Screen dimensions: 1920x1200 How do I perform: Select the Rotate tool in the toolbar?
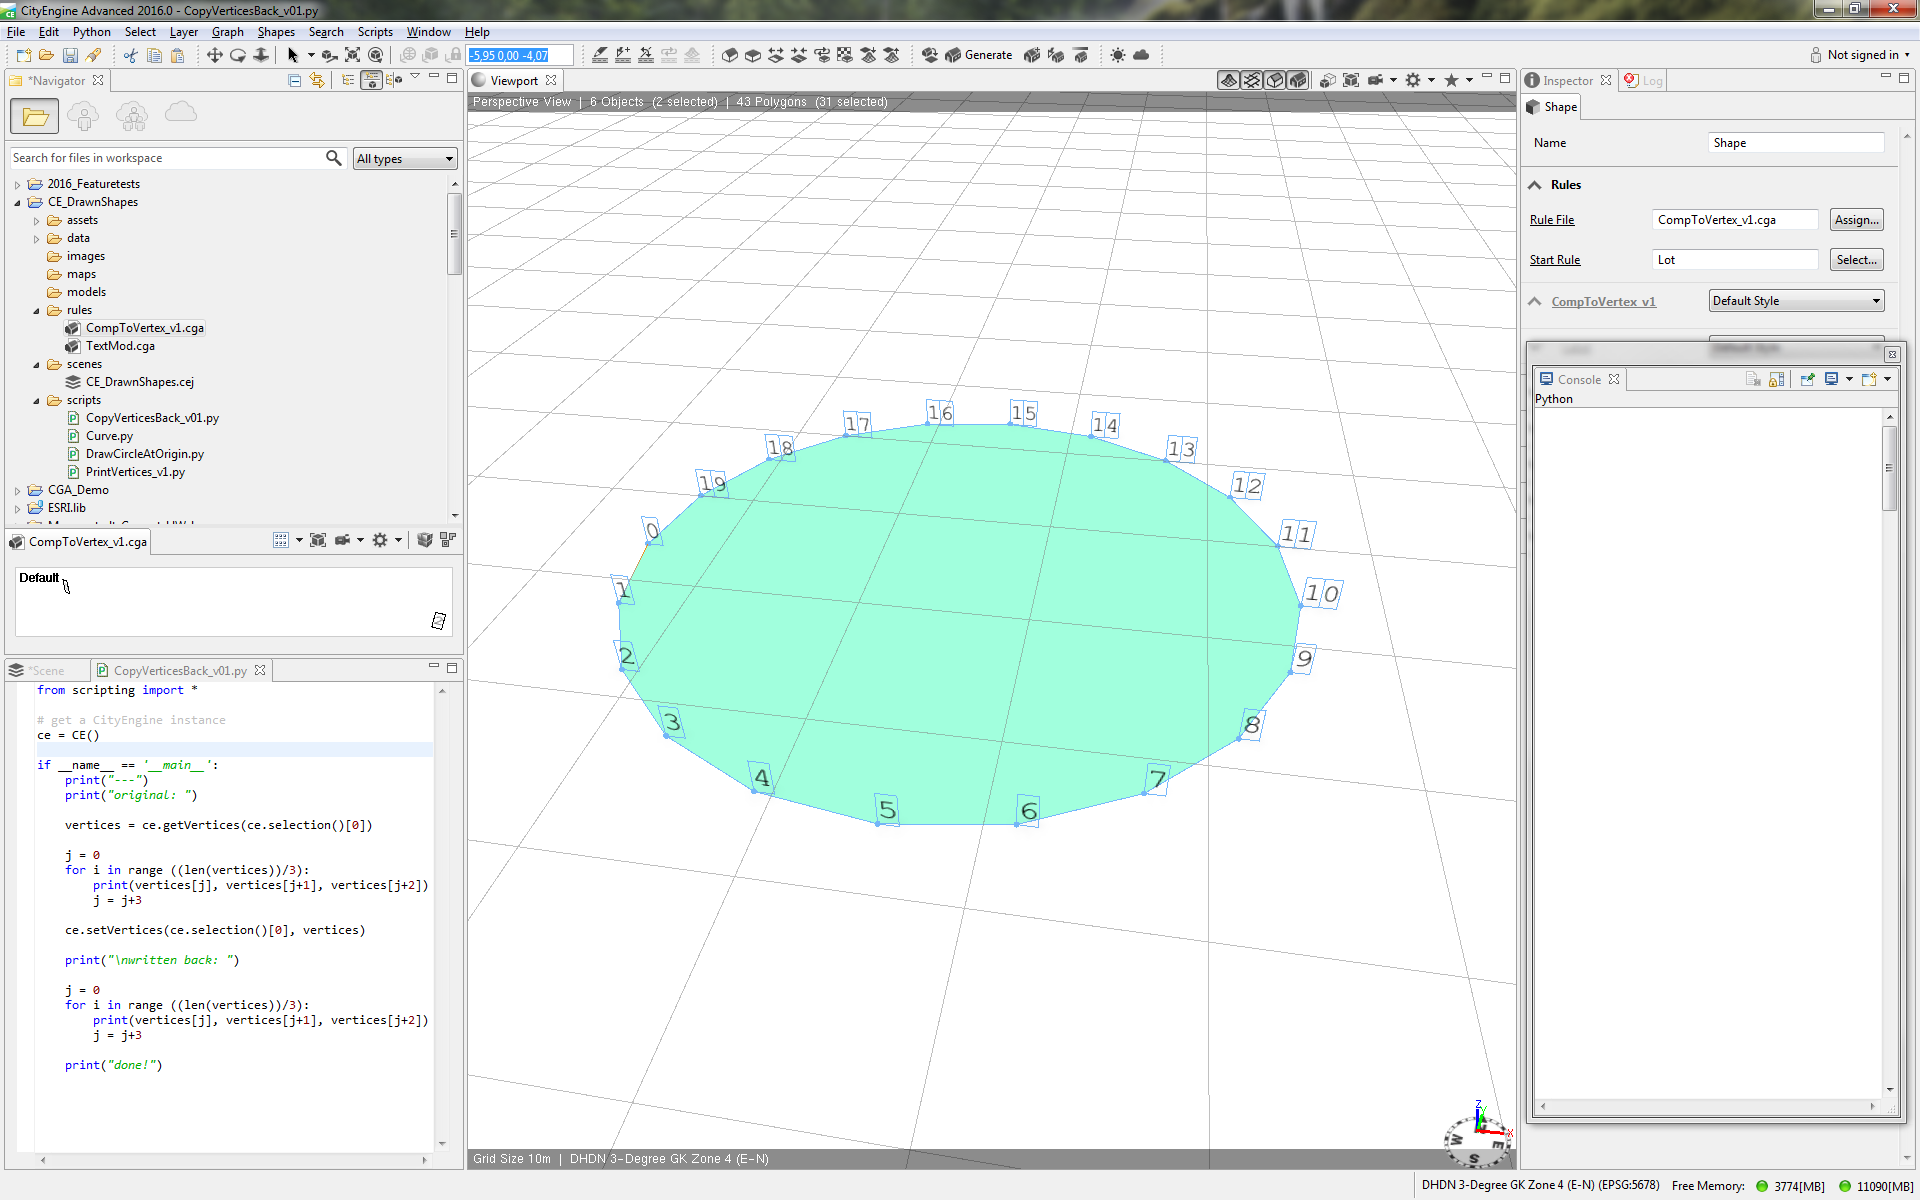[x=237, y=55]
